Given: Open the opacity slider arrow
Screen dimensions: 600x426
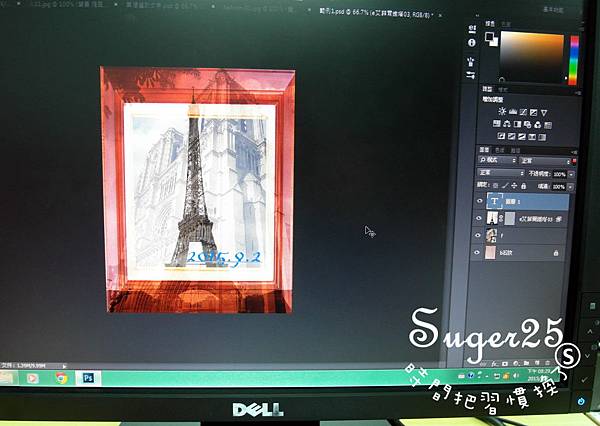Looking at the screenshot, I should coord(571,174).
